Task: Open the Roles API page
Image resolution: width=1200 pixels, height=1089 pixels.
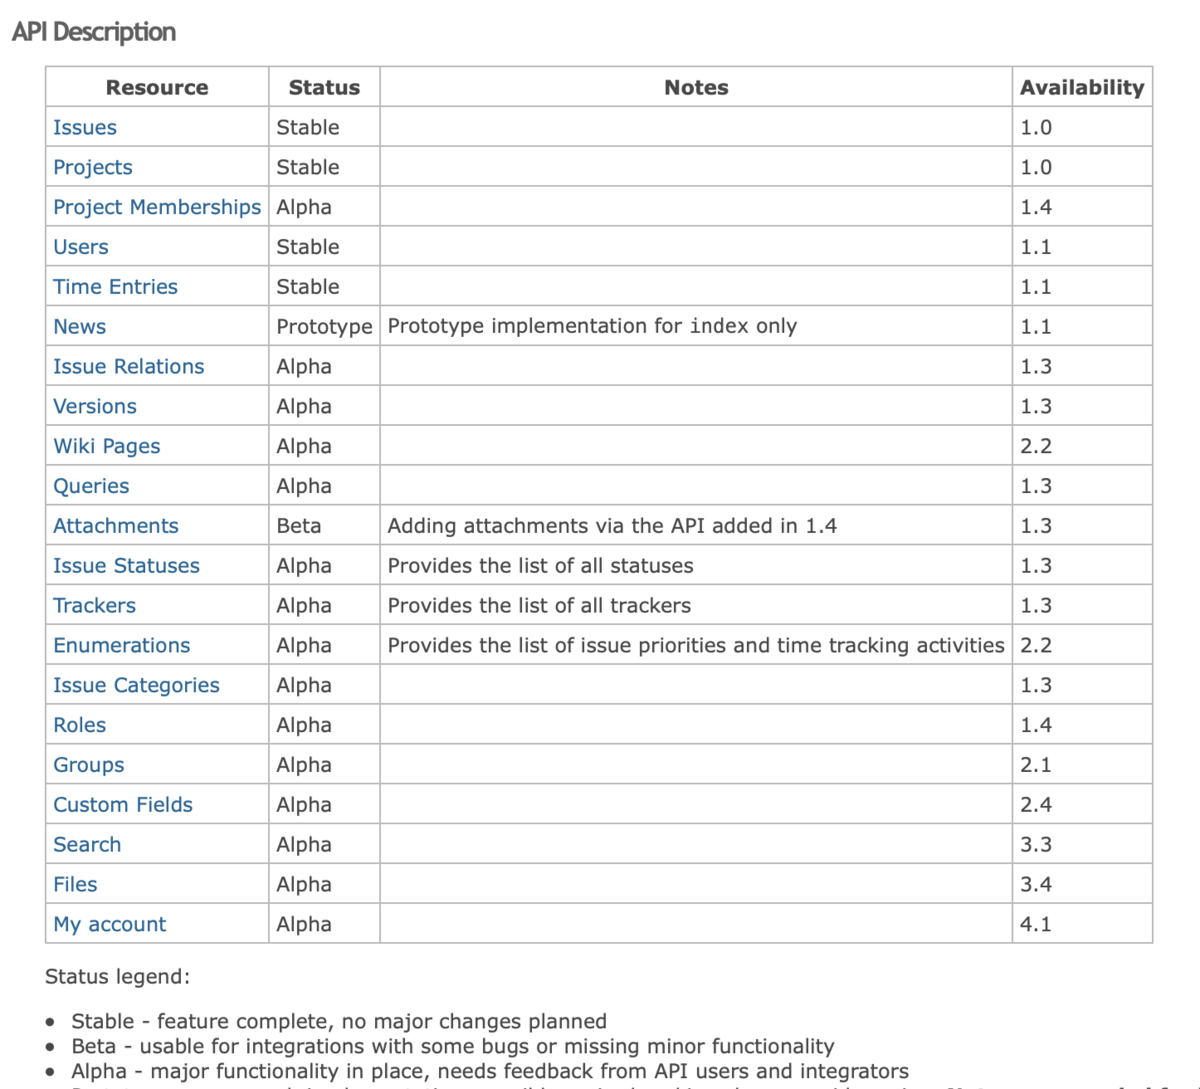Action: pos(78,725)
